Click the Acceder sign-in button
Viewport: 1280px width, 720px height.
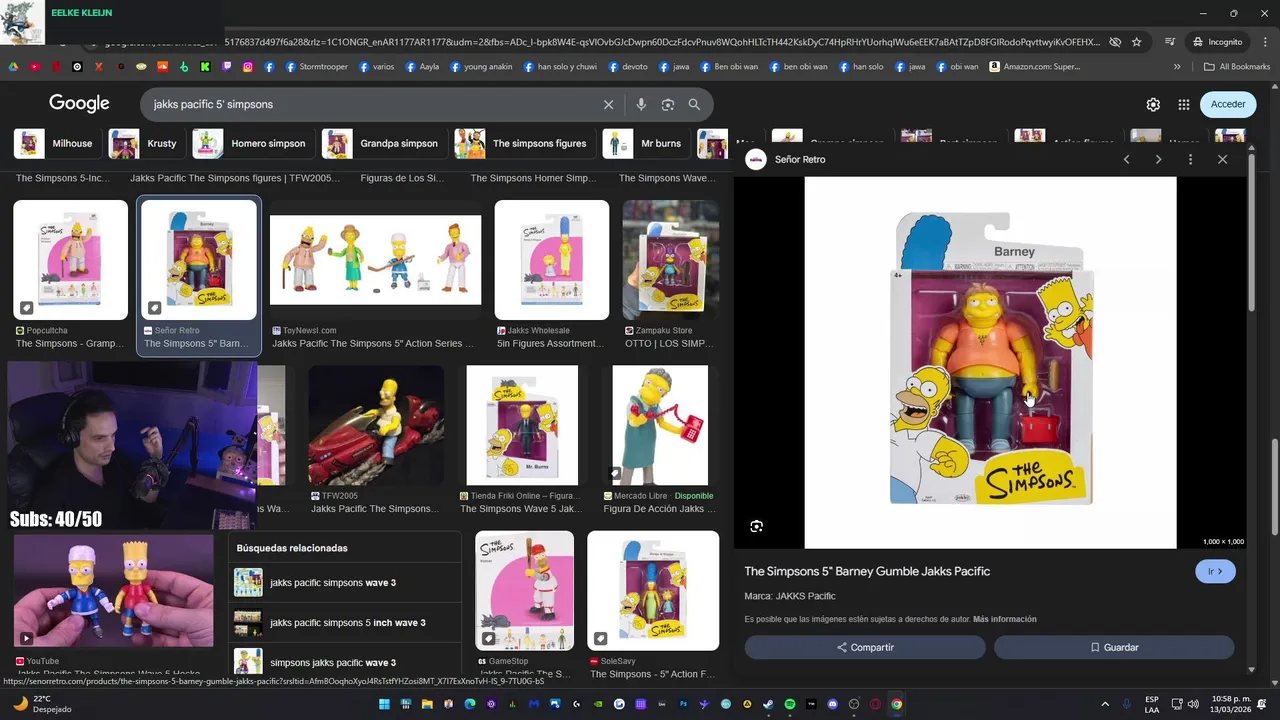point(1228,104)
